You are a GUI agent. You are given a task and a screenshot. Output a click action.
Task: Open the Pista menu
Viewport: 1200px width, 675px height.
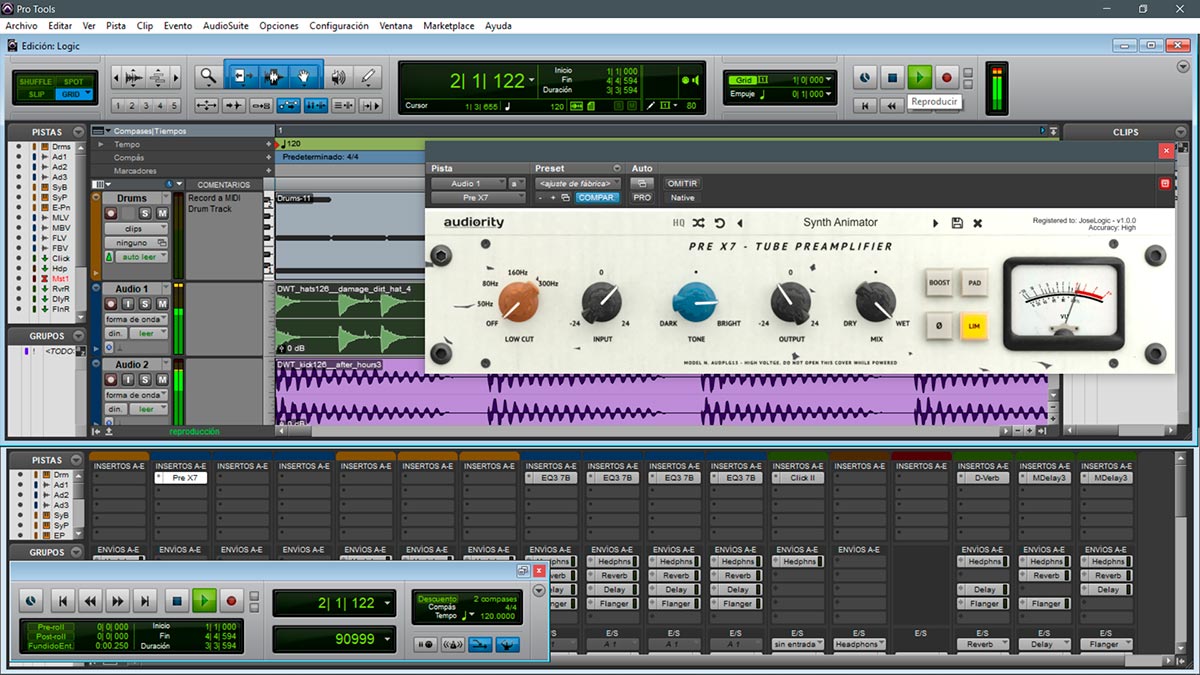[116, 25]
